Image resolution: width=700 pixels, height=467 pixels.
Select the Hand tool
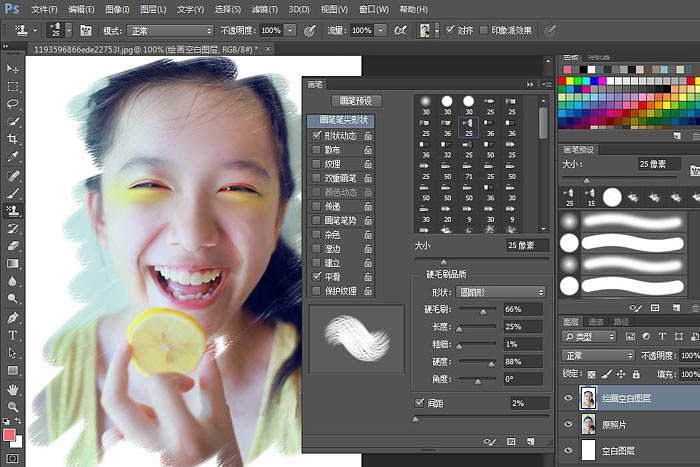pyautogui.click(x=13, y=389)
